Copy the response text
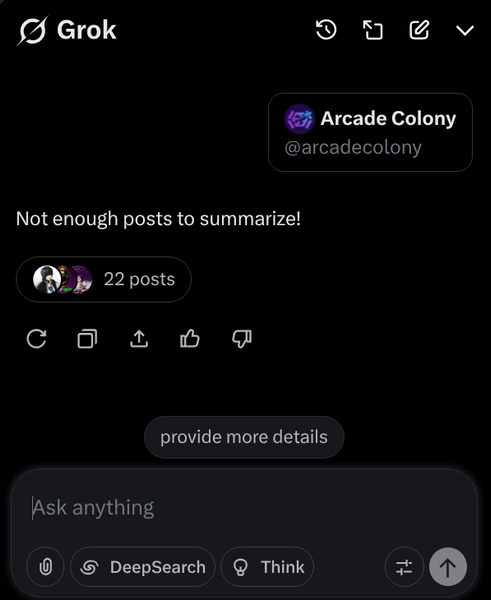Screen dimensions: 491x600 pyautogui.click(x=87, y=339)
